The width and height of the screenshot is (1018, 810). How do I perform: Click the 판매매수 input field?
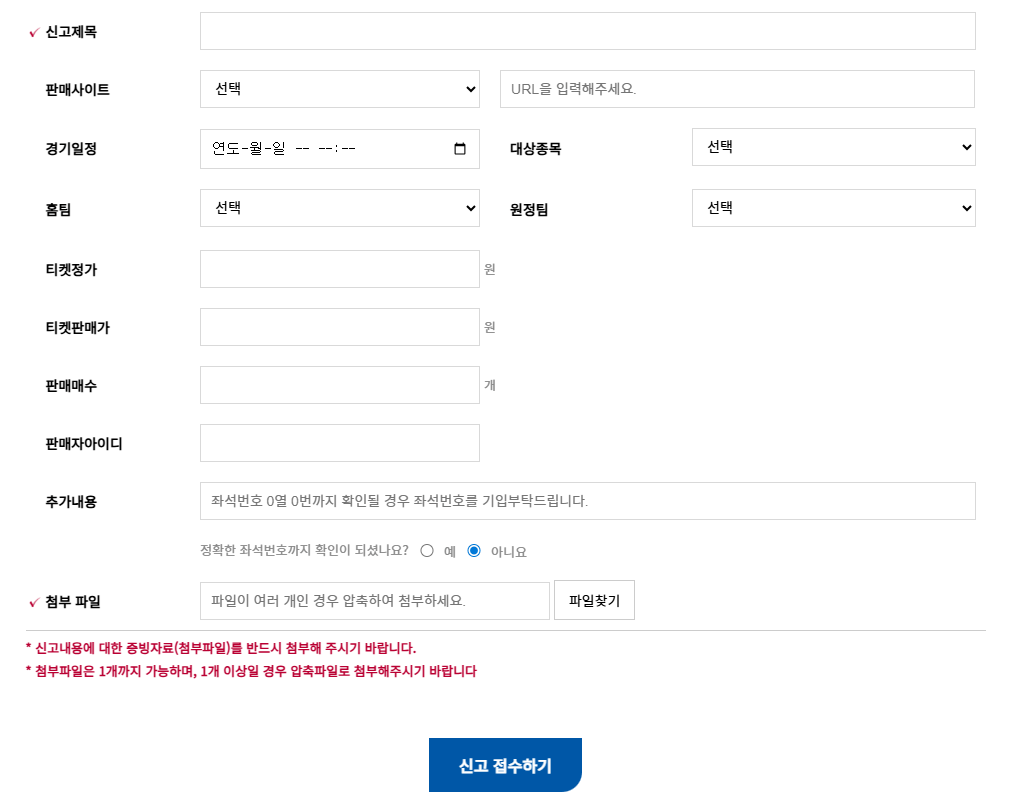340,385
